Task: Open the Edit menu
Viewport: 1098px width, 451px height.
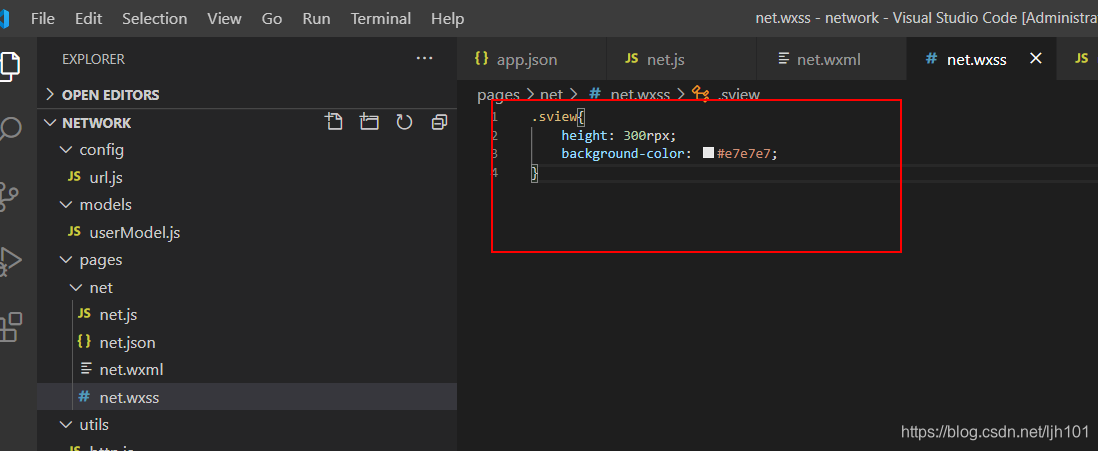Action: [88, 19]
